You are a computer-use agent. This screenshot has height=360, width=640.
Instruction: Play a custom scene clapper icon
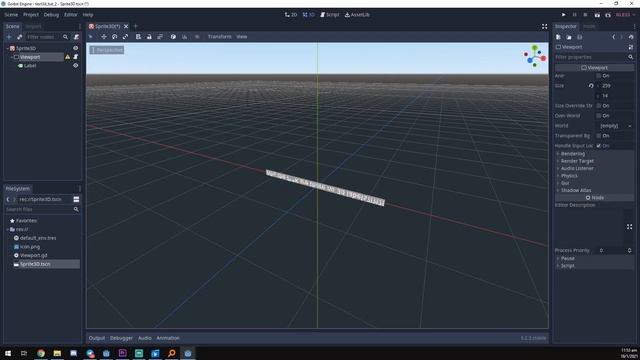608,15
